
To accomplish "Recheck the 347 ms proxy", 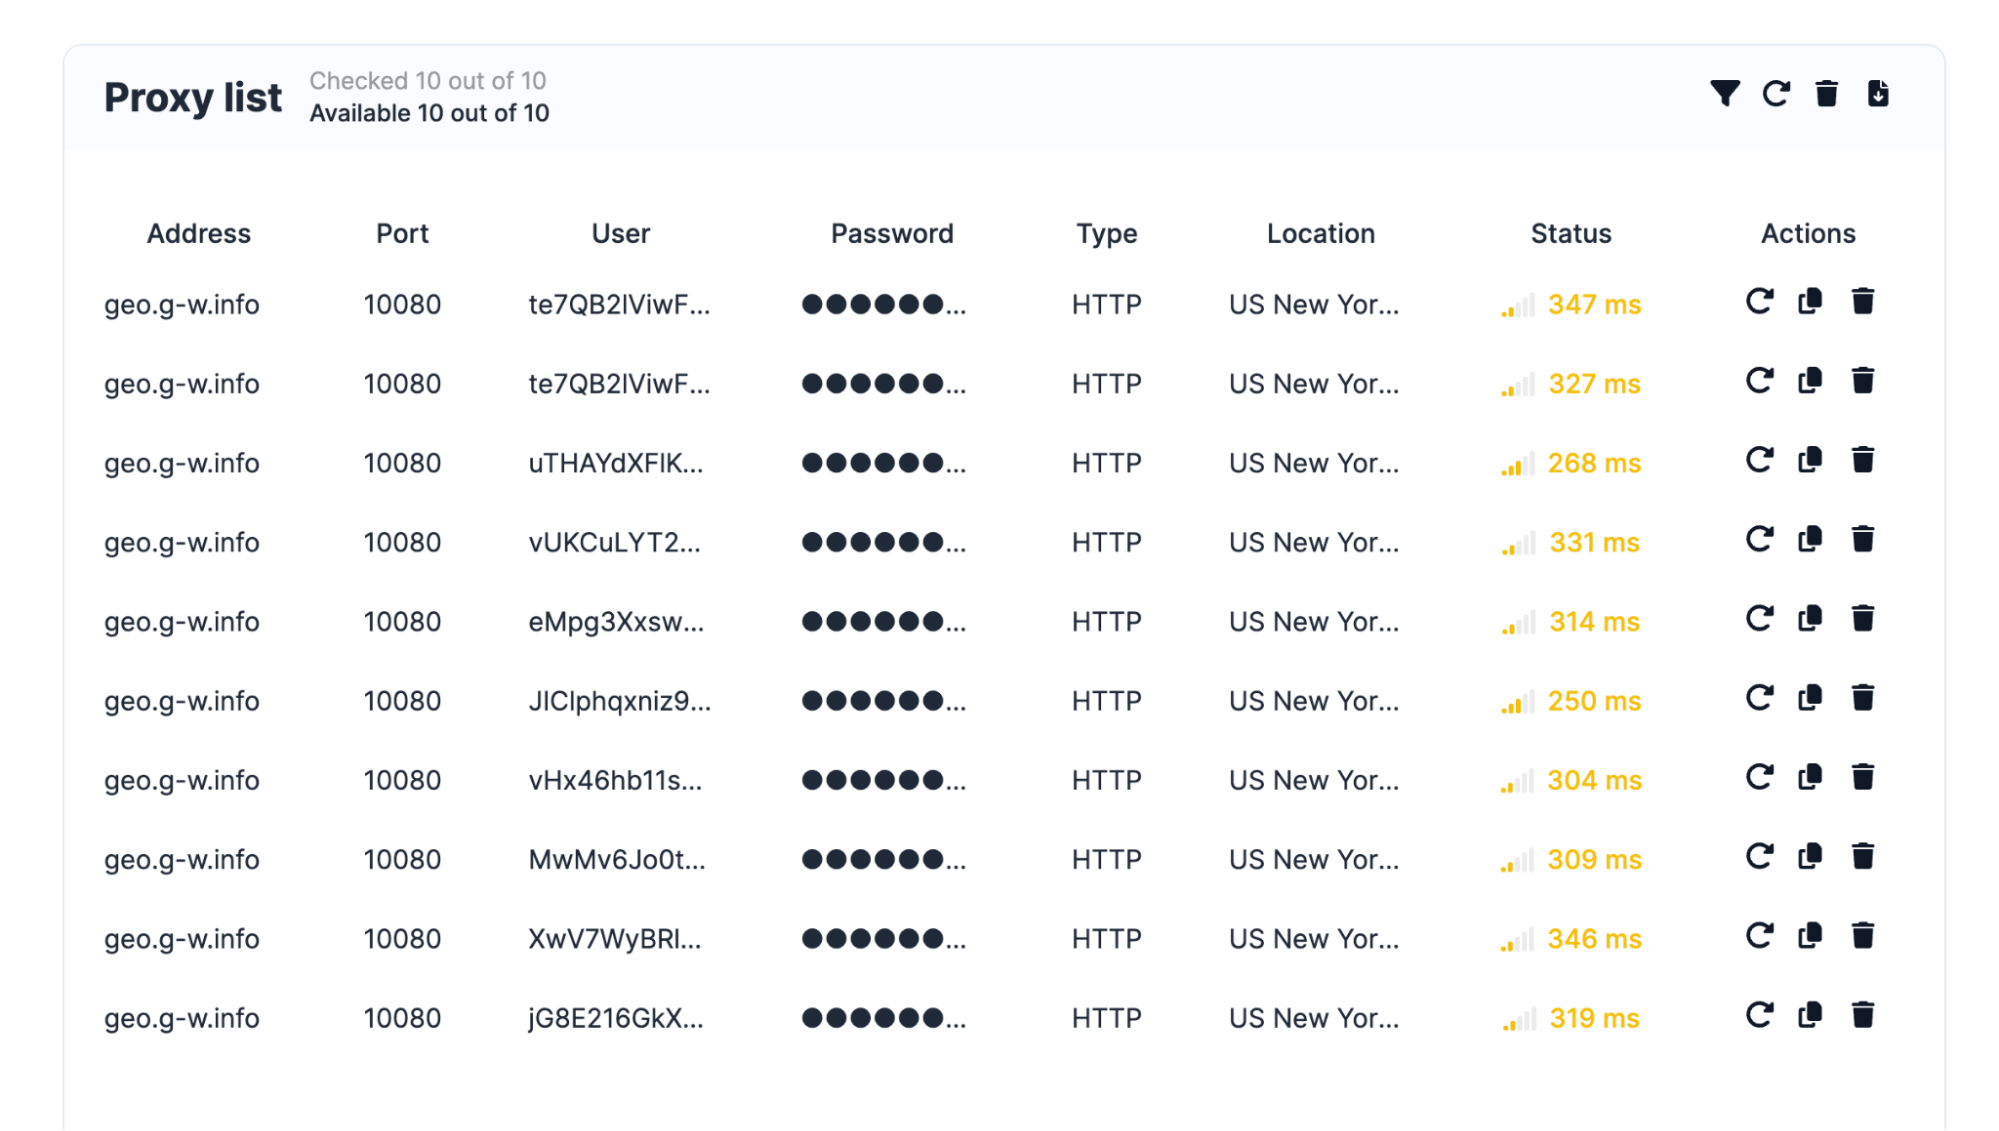I will pos(1760,301).
